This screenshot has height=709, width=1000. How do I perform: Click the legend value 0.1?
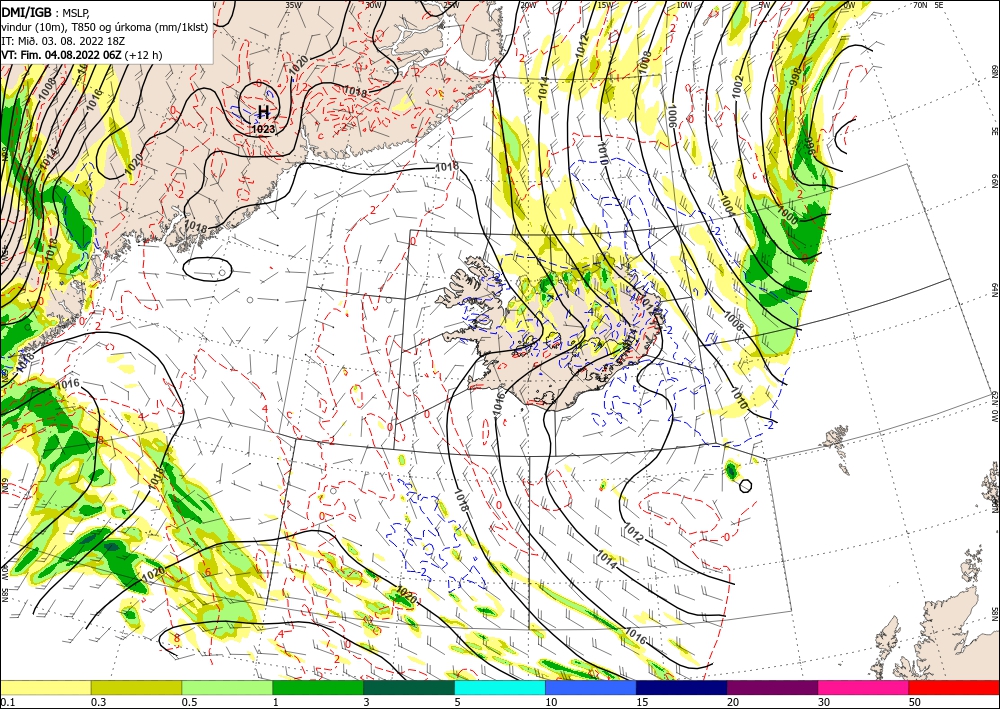pos(6,702)
